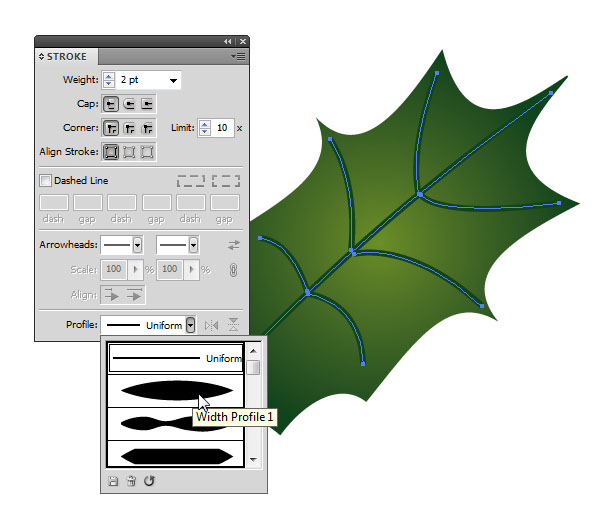The width and height of the screenshot is (600, 521).
Task: Click second arrowhead Scale value field
Action: pos(170,269)
